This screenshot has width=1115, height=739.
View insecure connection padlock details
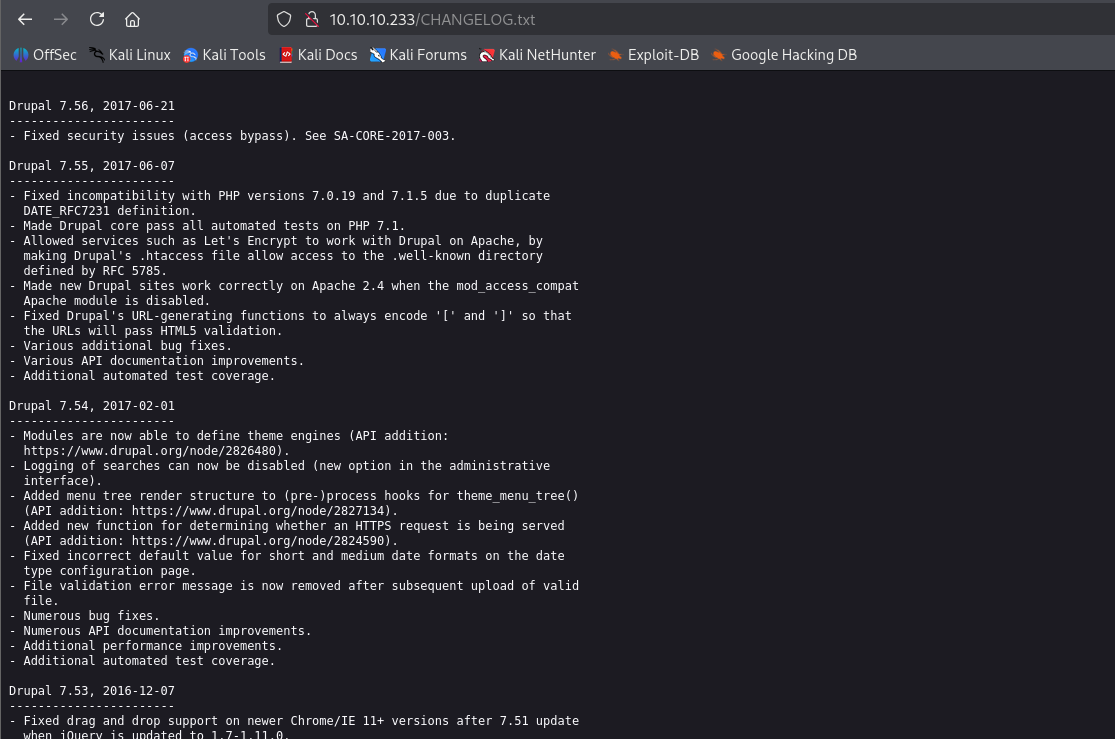(x=311, y=19)
